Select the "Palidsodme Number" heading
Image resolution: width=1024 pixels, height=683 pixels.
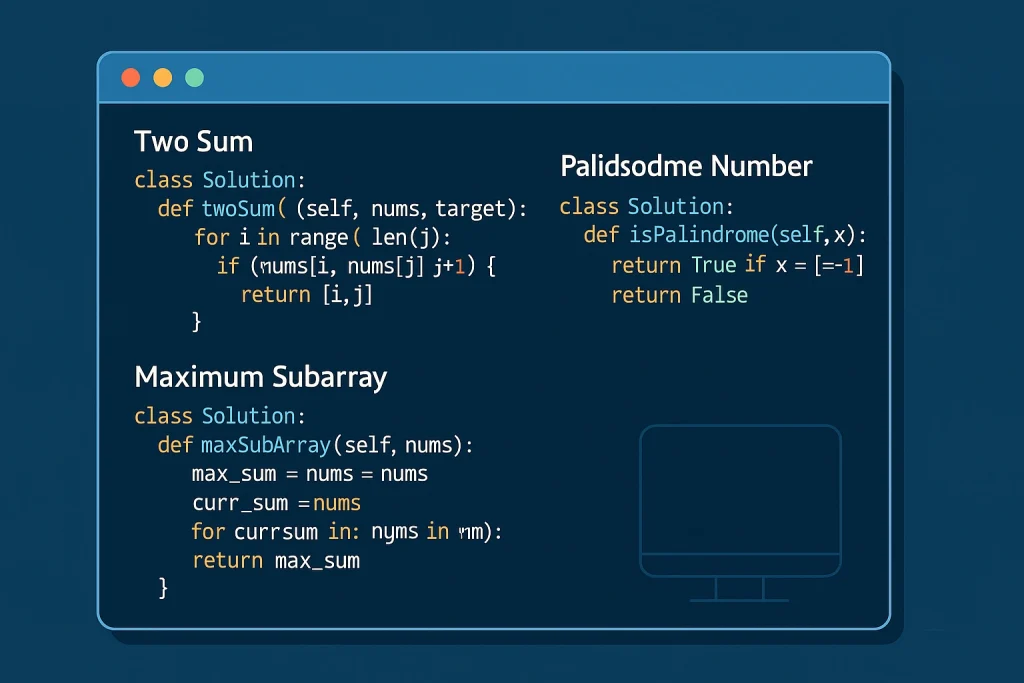pyautogui.click(x=686, y=166)
